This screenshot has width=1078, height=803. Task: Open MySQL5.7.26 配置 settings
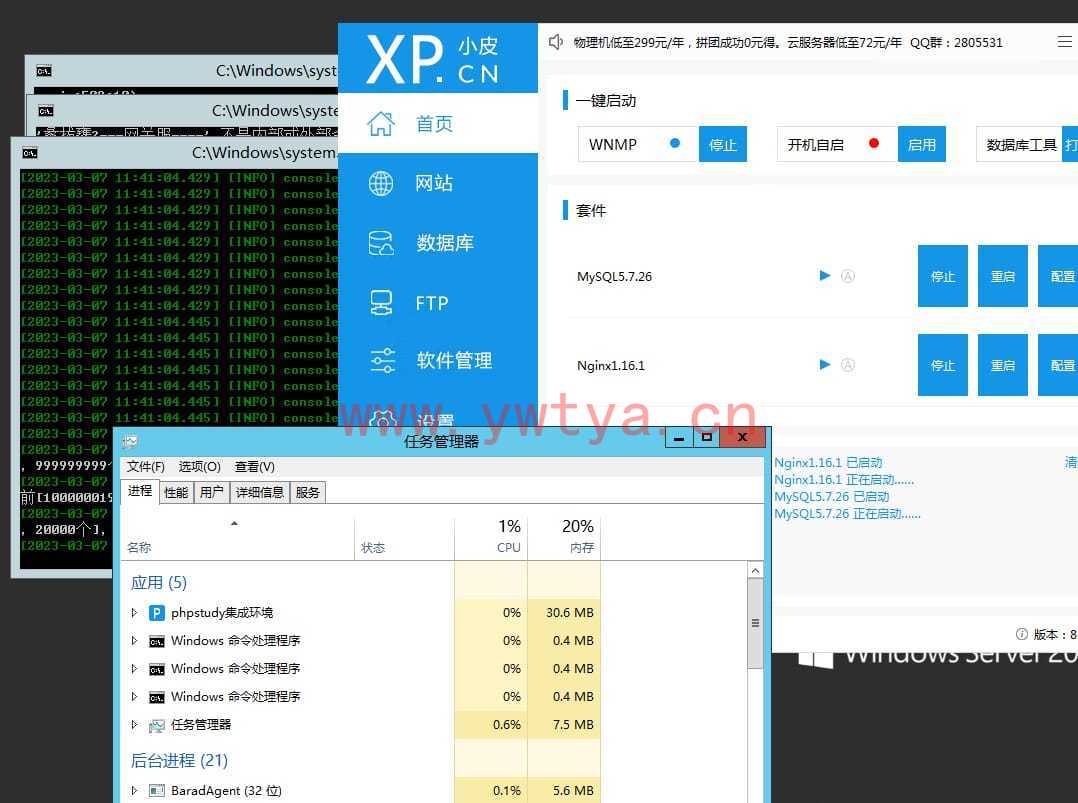pos(1059,276)
